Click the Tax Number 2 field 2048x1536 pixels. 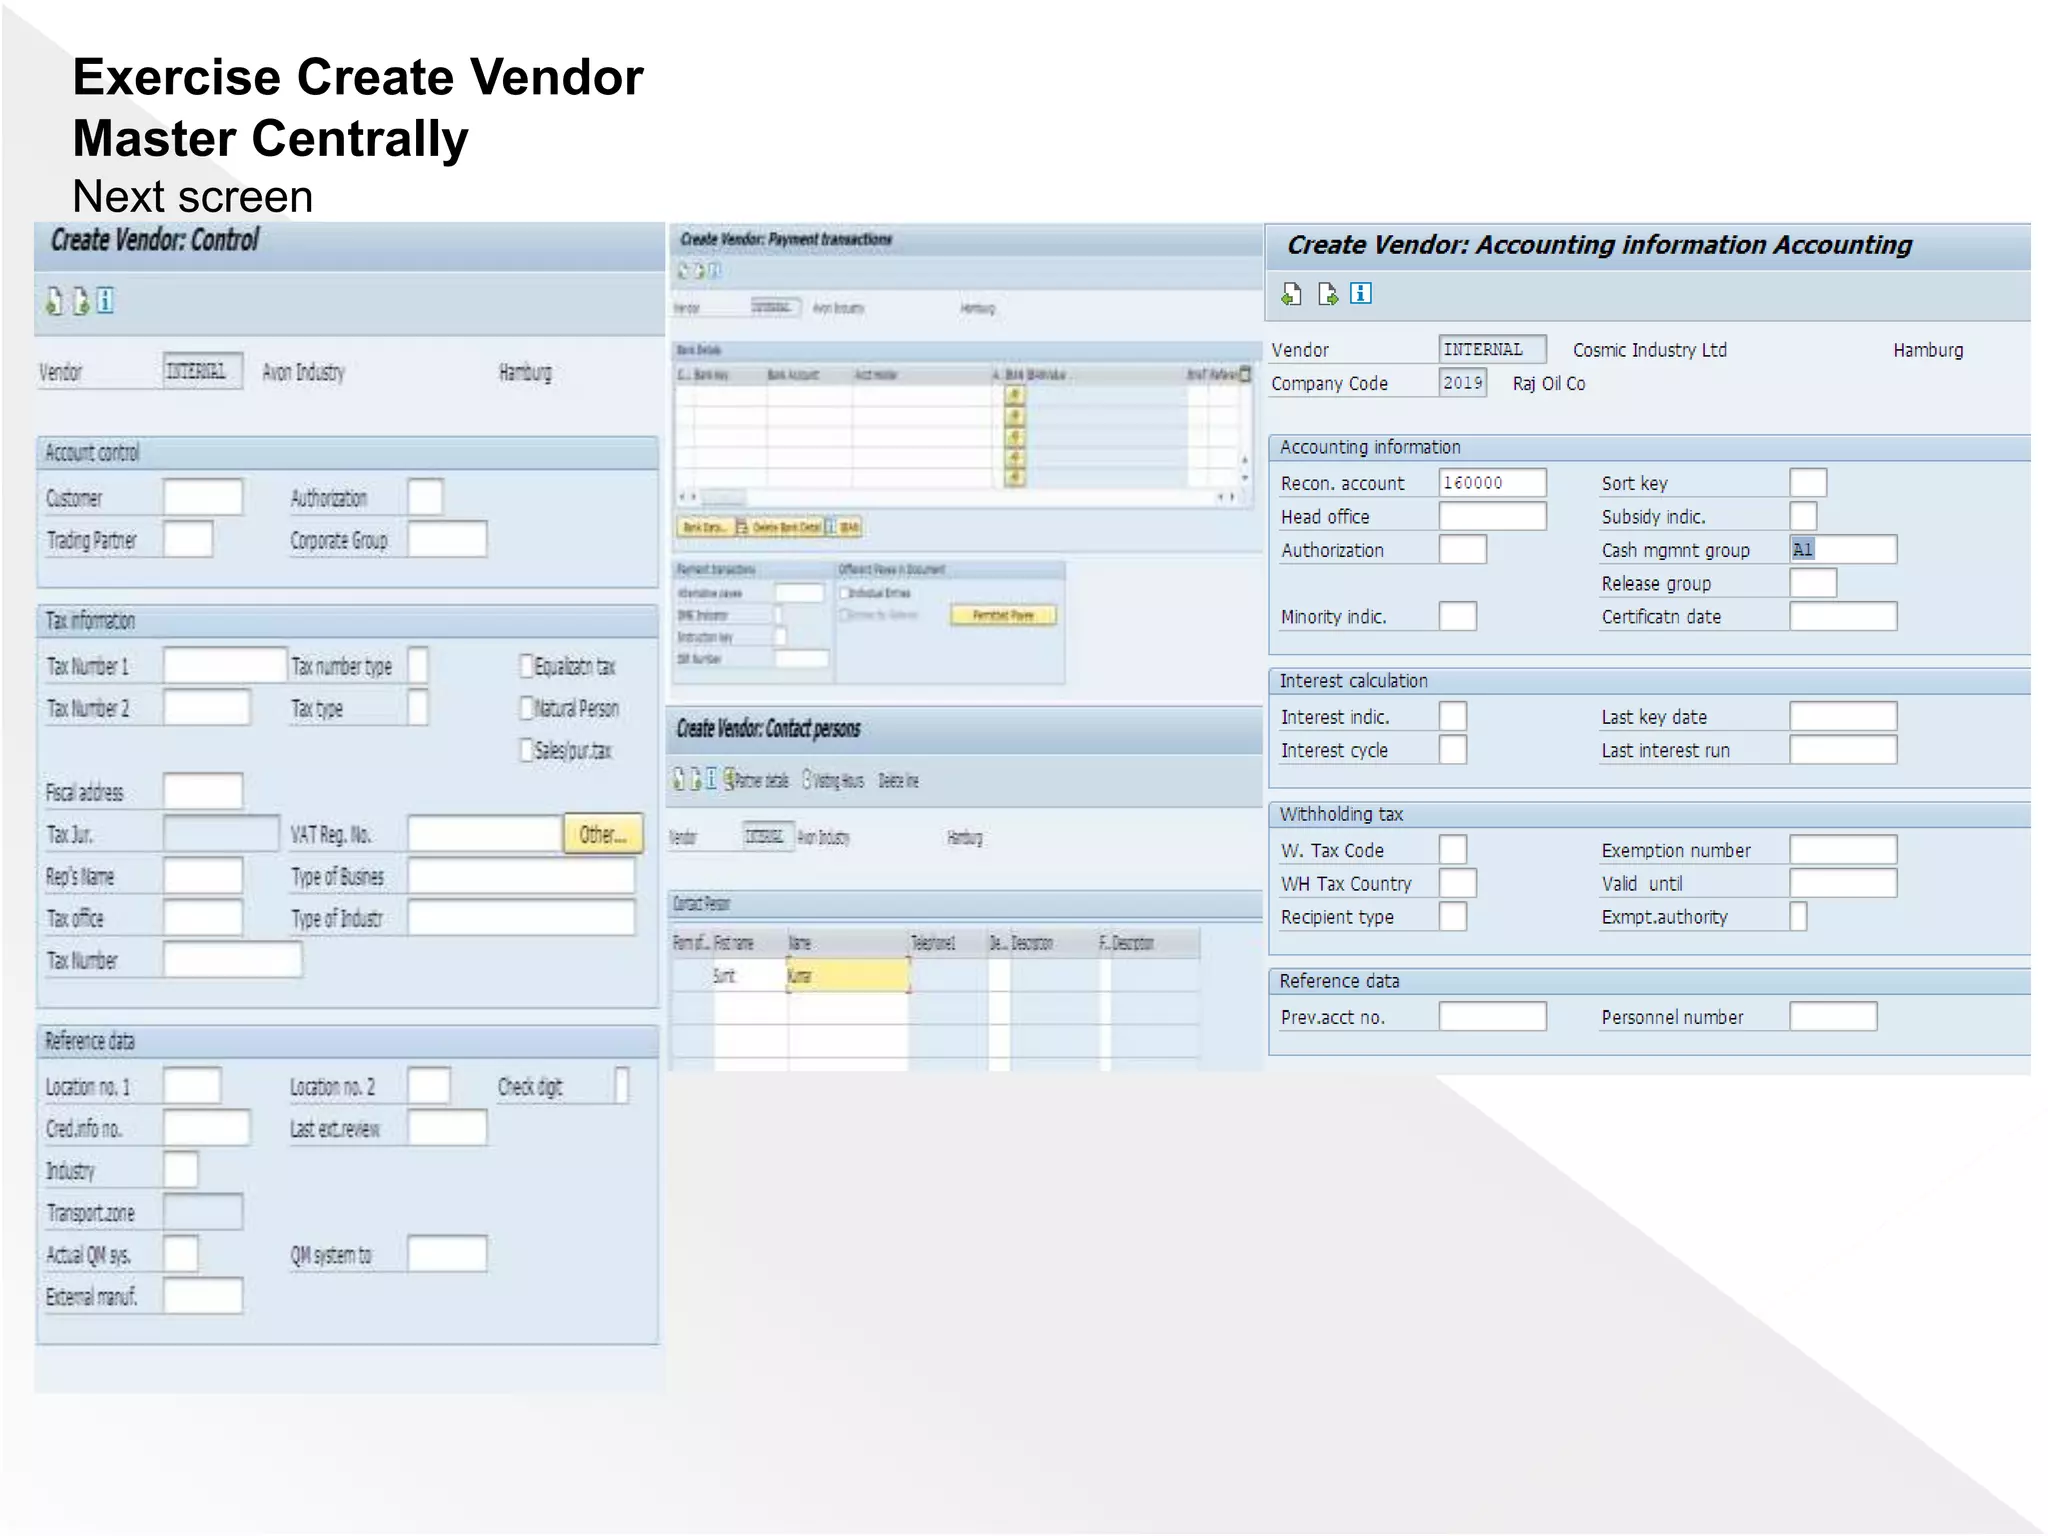[206, 707]
